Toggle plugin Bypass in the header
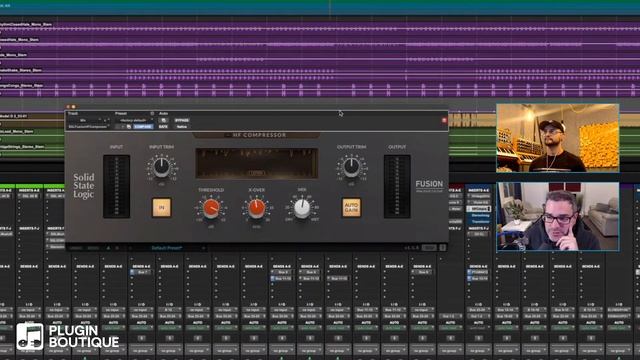 182,120
